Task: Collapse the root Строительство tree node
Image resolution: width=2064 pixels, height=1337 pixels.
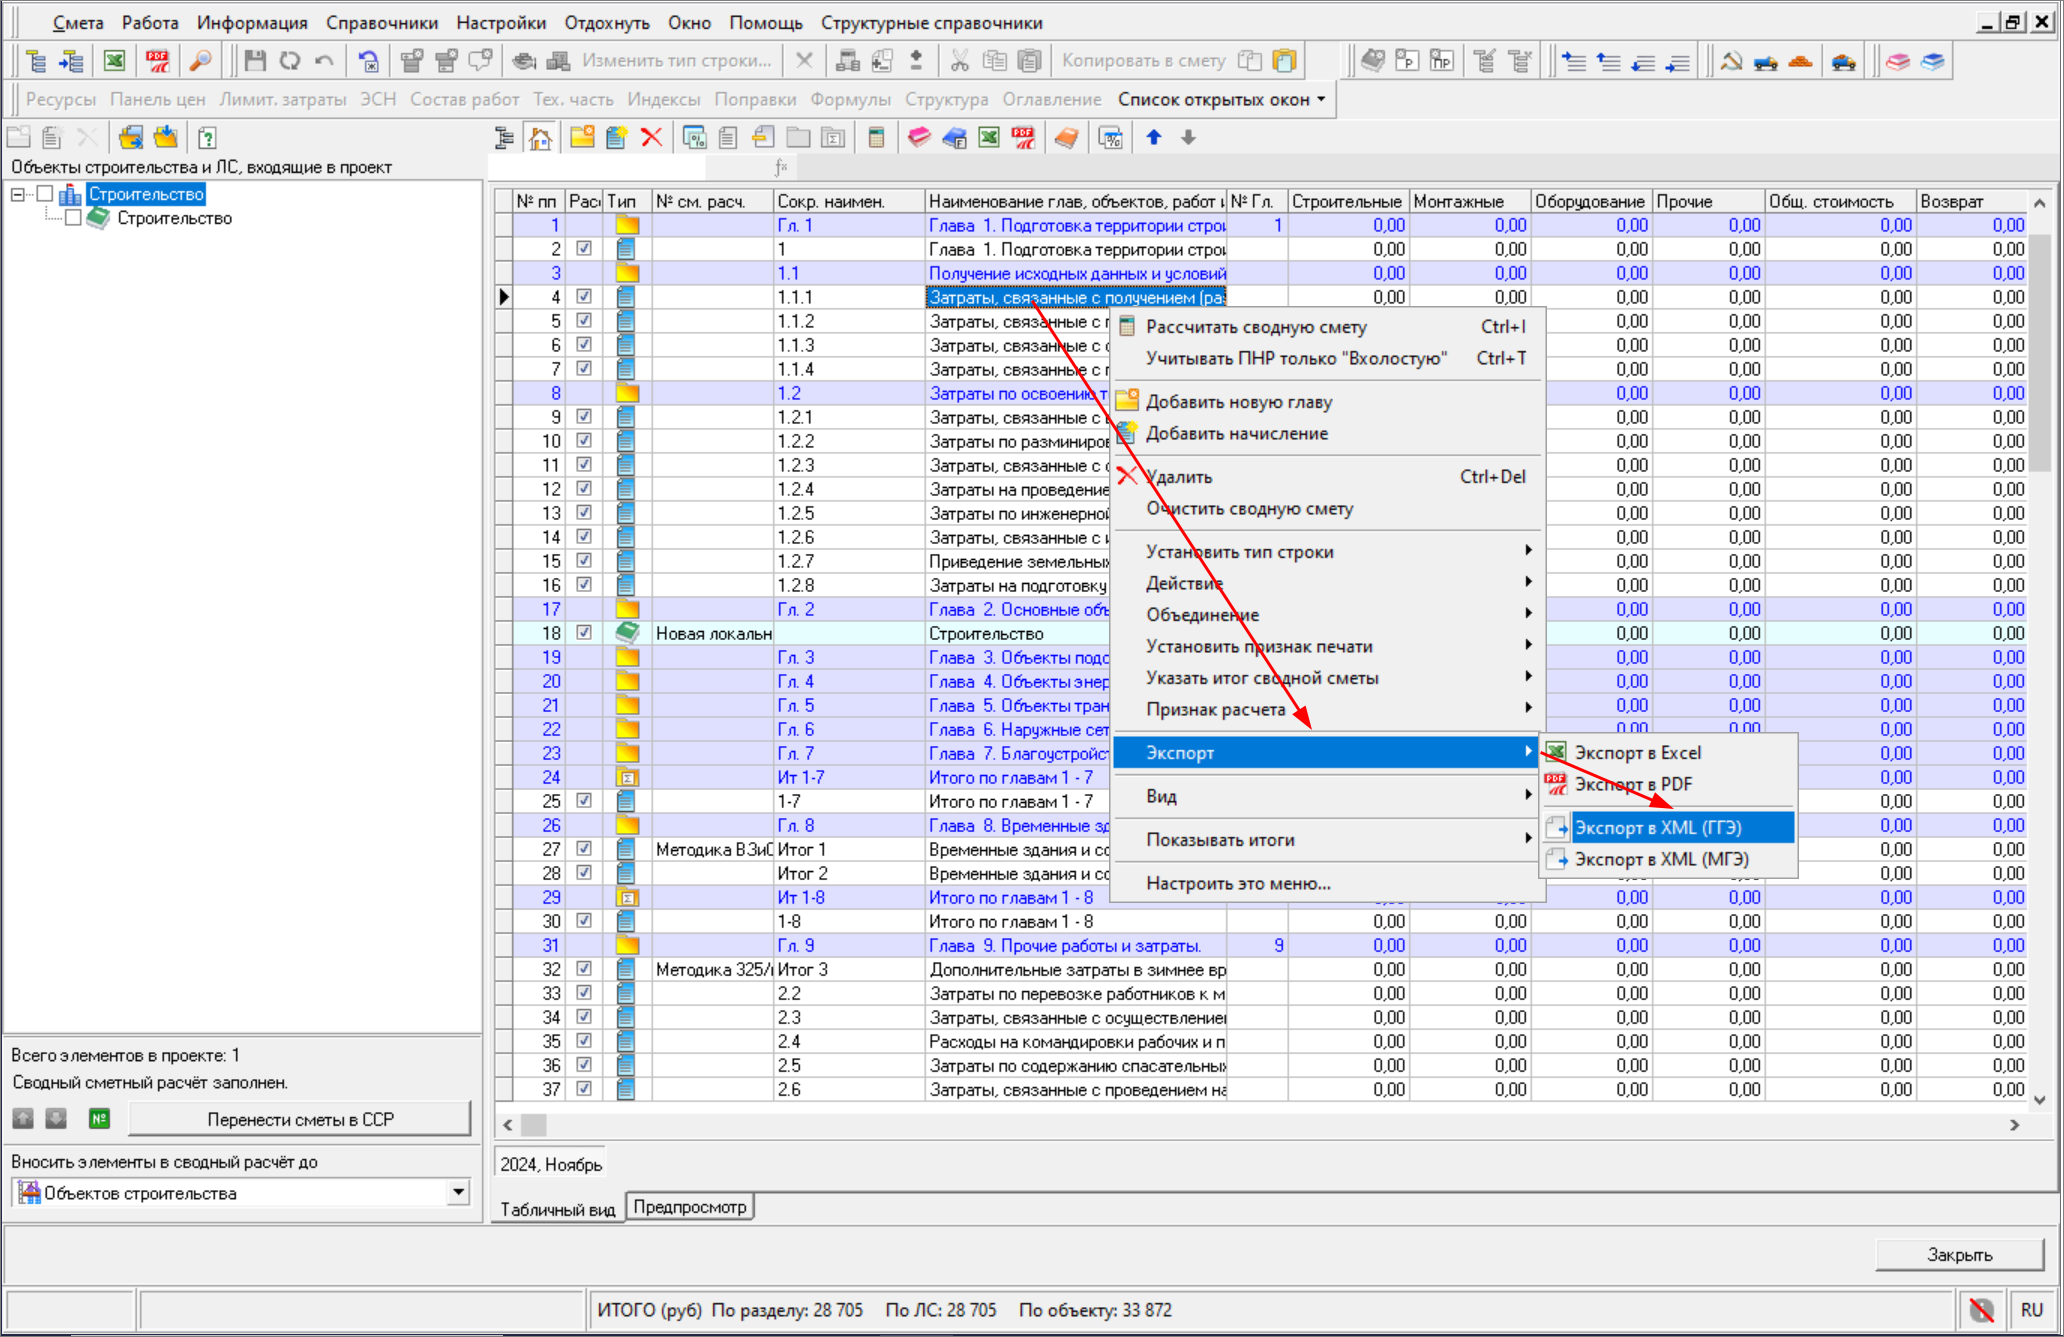Action: tap(18, 194)
